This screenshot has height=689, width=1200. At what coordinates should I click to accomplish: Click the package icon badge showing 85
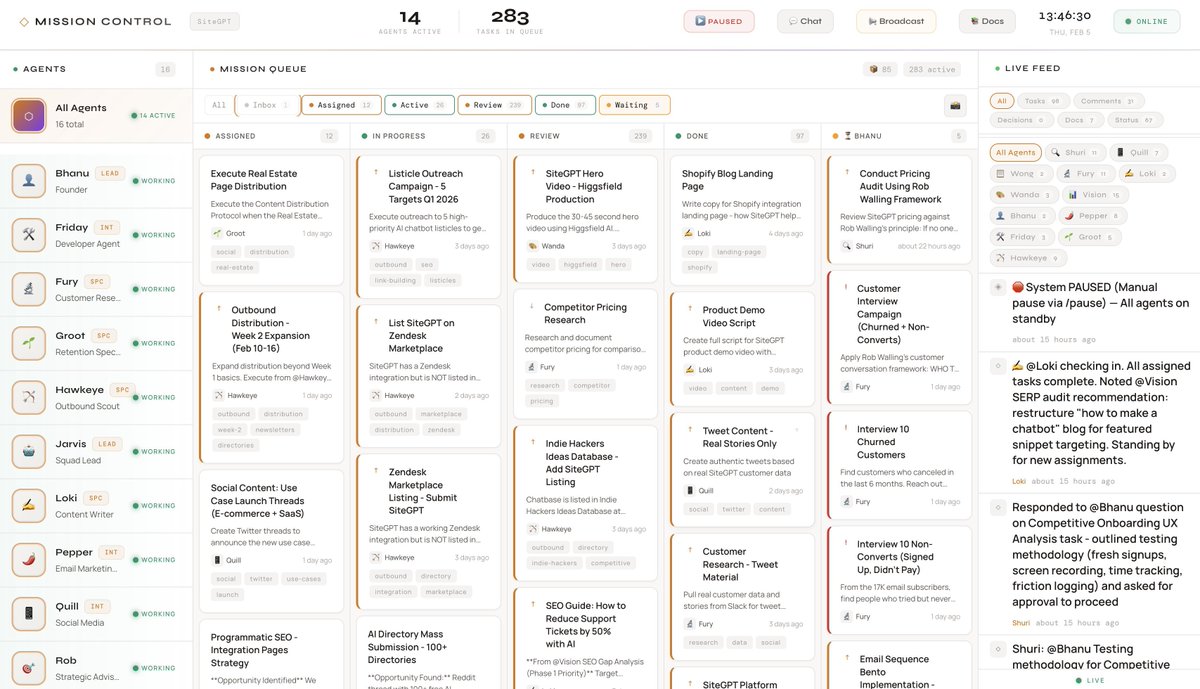880,69
